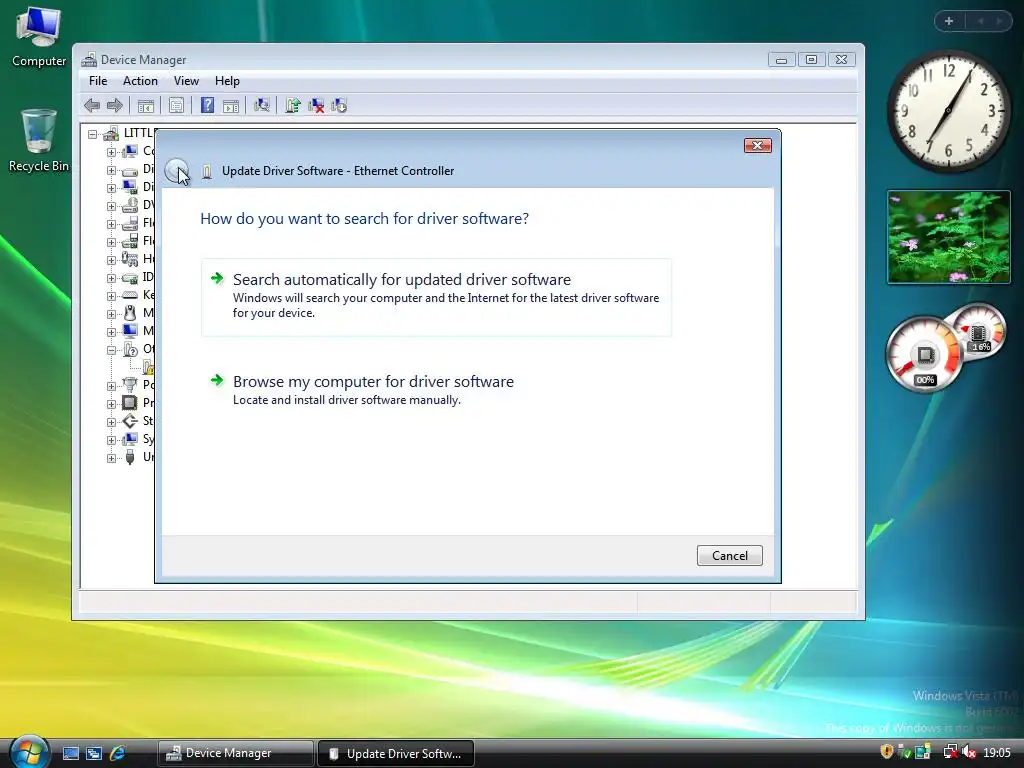Click Show Desktop quick launch icon

coord(71,753)
